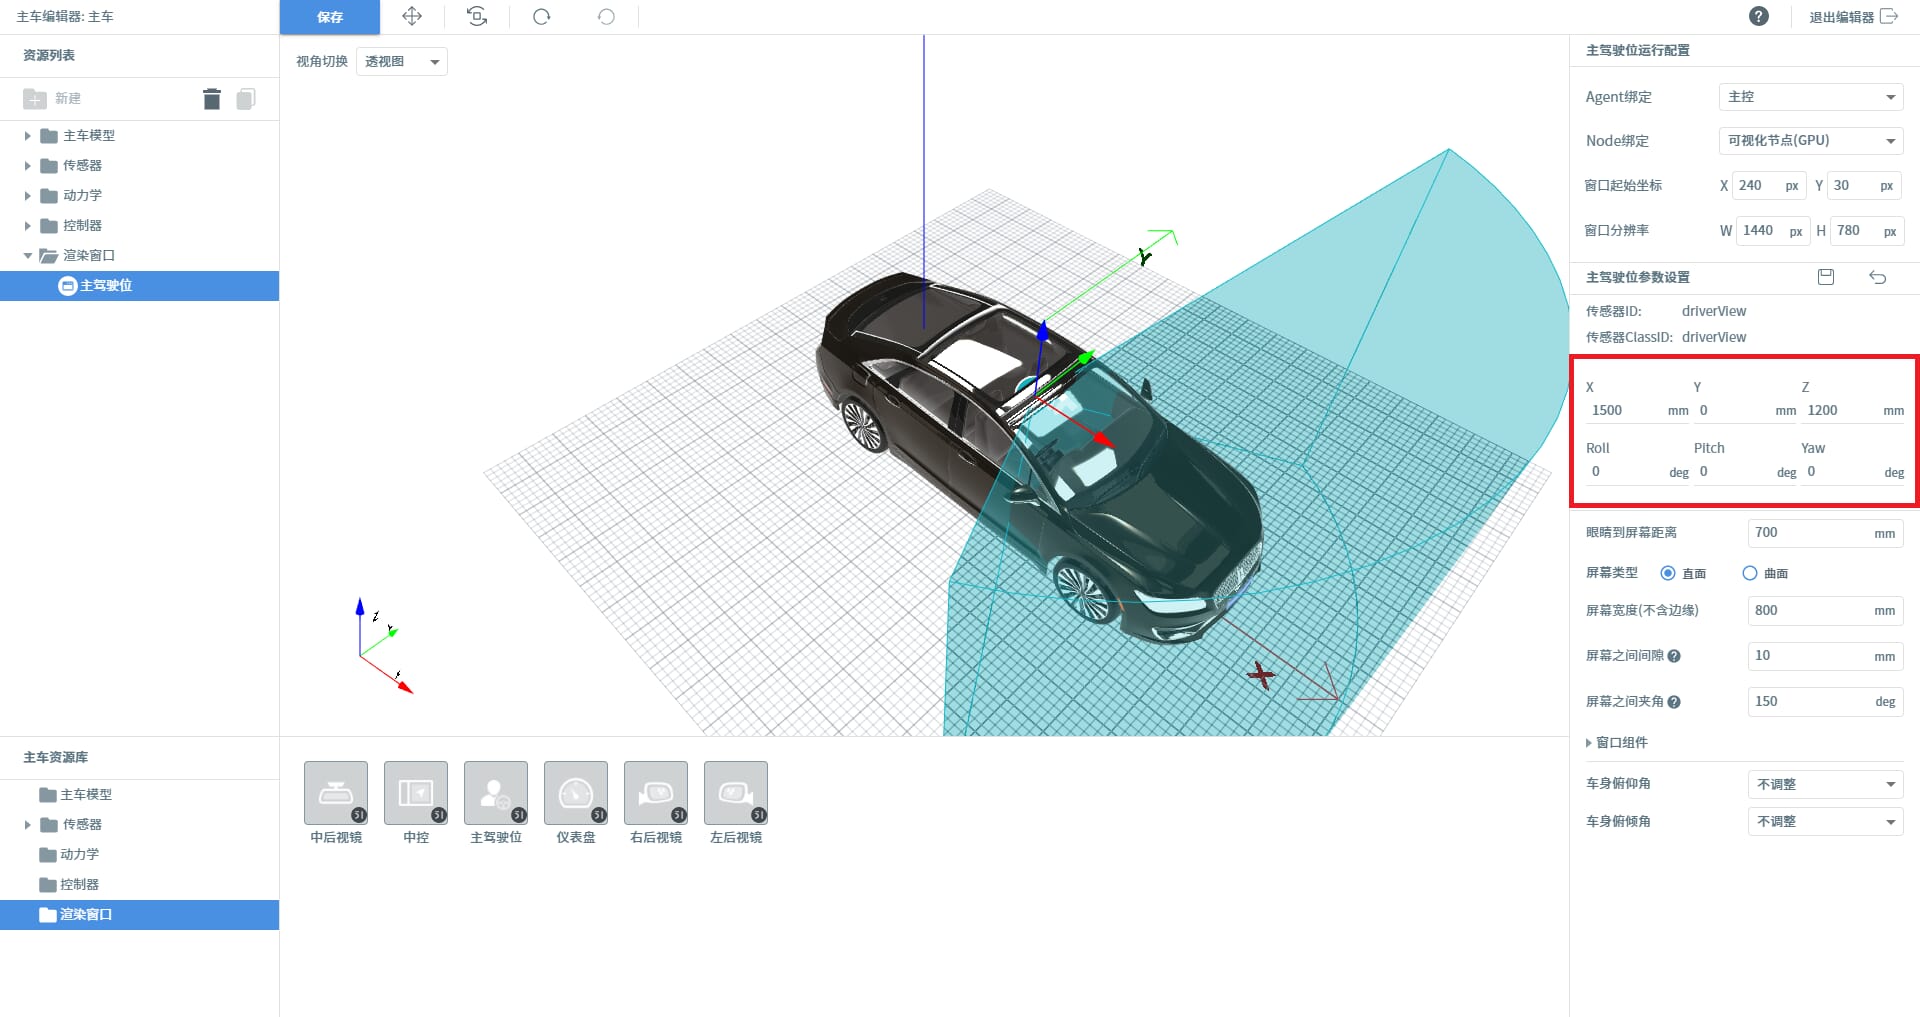This screenshot has width=1920, height=1017.
Task: Expand the 传感器 folder in 资源列表
Action: (28, 166)
